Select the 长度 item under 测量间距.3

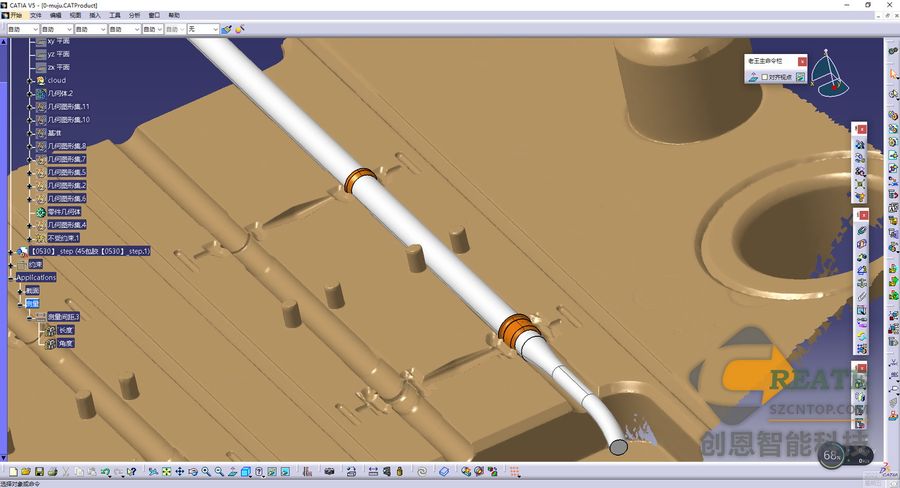[x=66, y=330]
